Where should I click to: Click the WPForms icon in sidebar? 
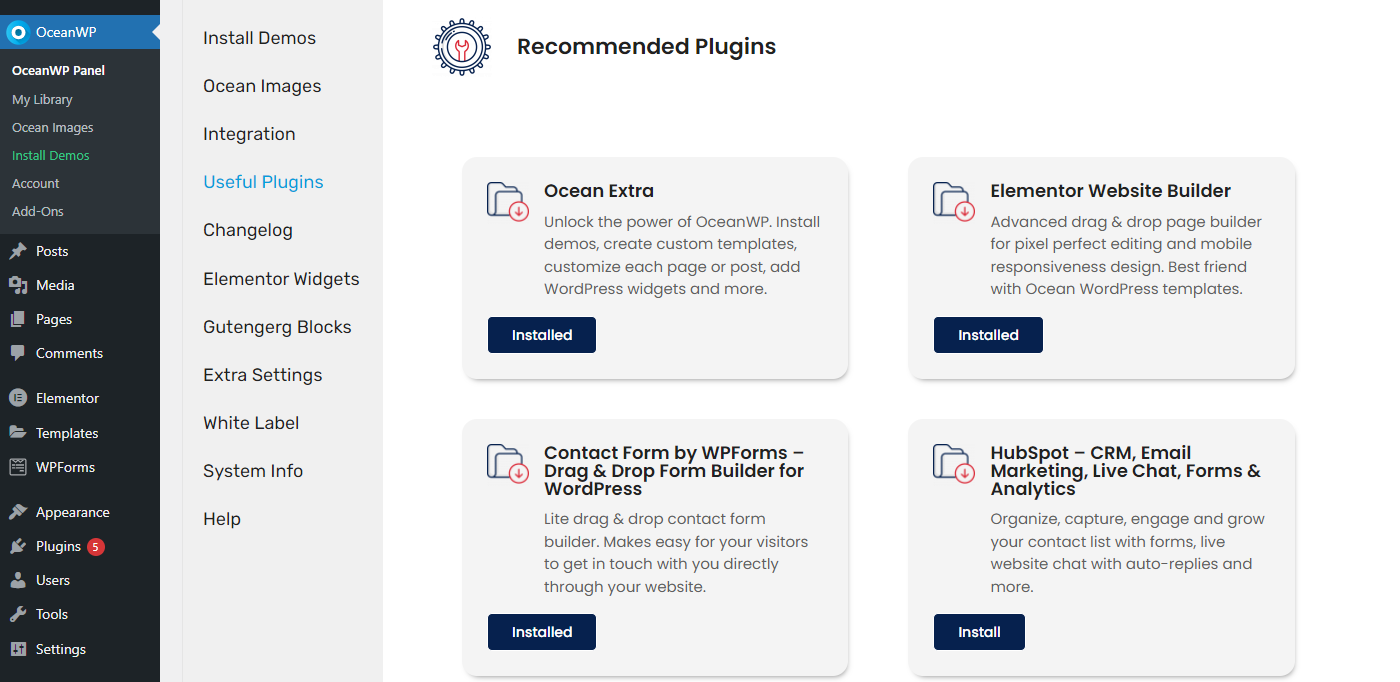click(18, 467)
